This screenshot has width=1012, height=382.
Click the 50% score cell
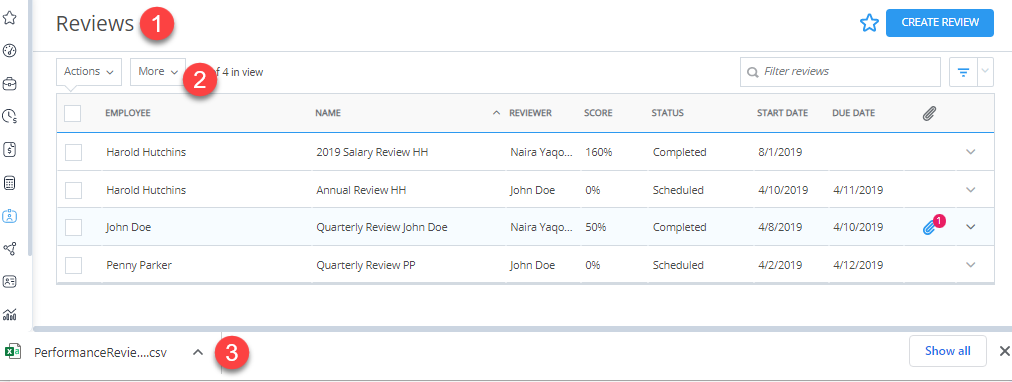pyautogui.click(x=596, y=227)
